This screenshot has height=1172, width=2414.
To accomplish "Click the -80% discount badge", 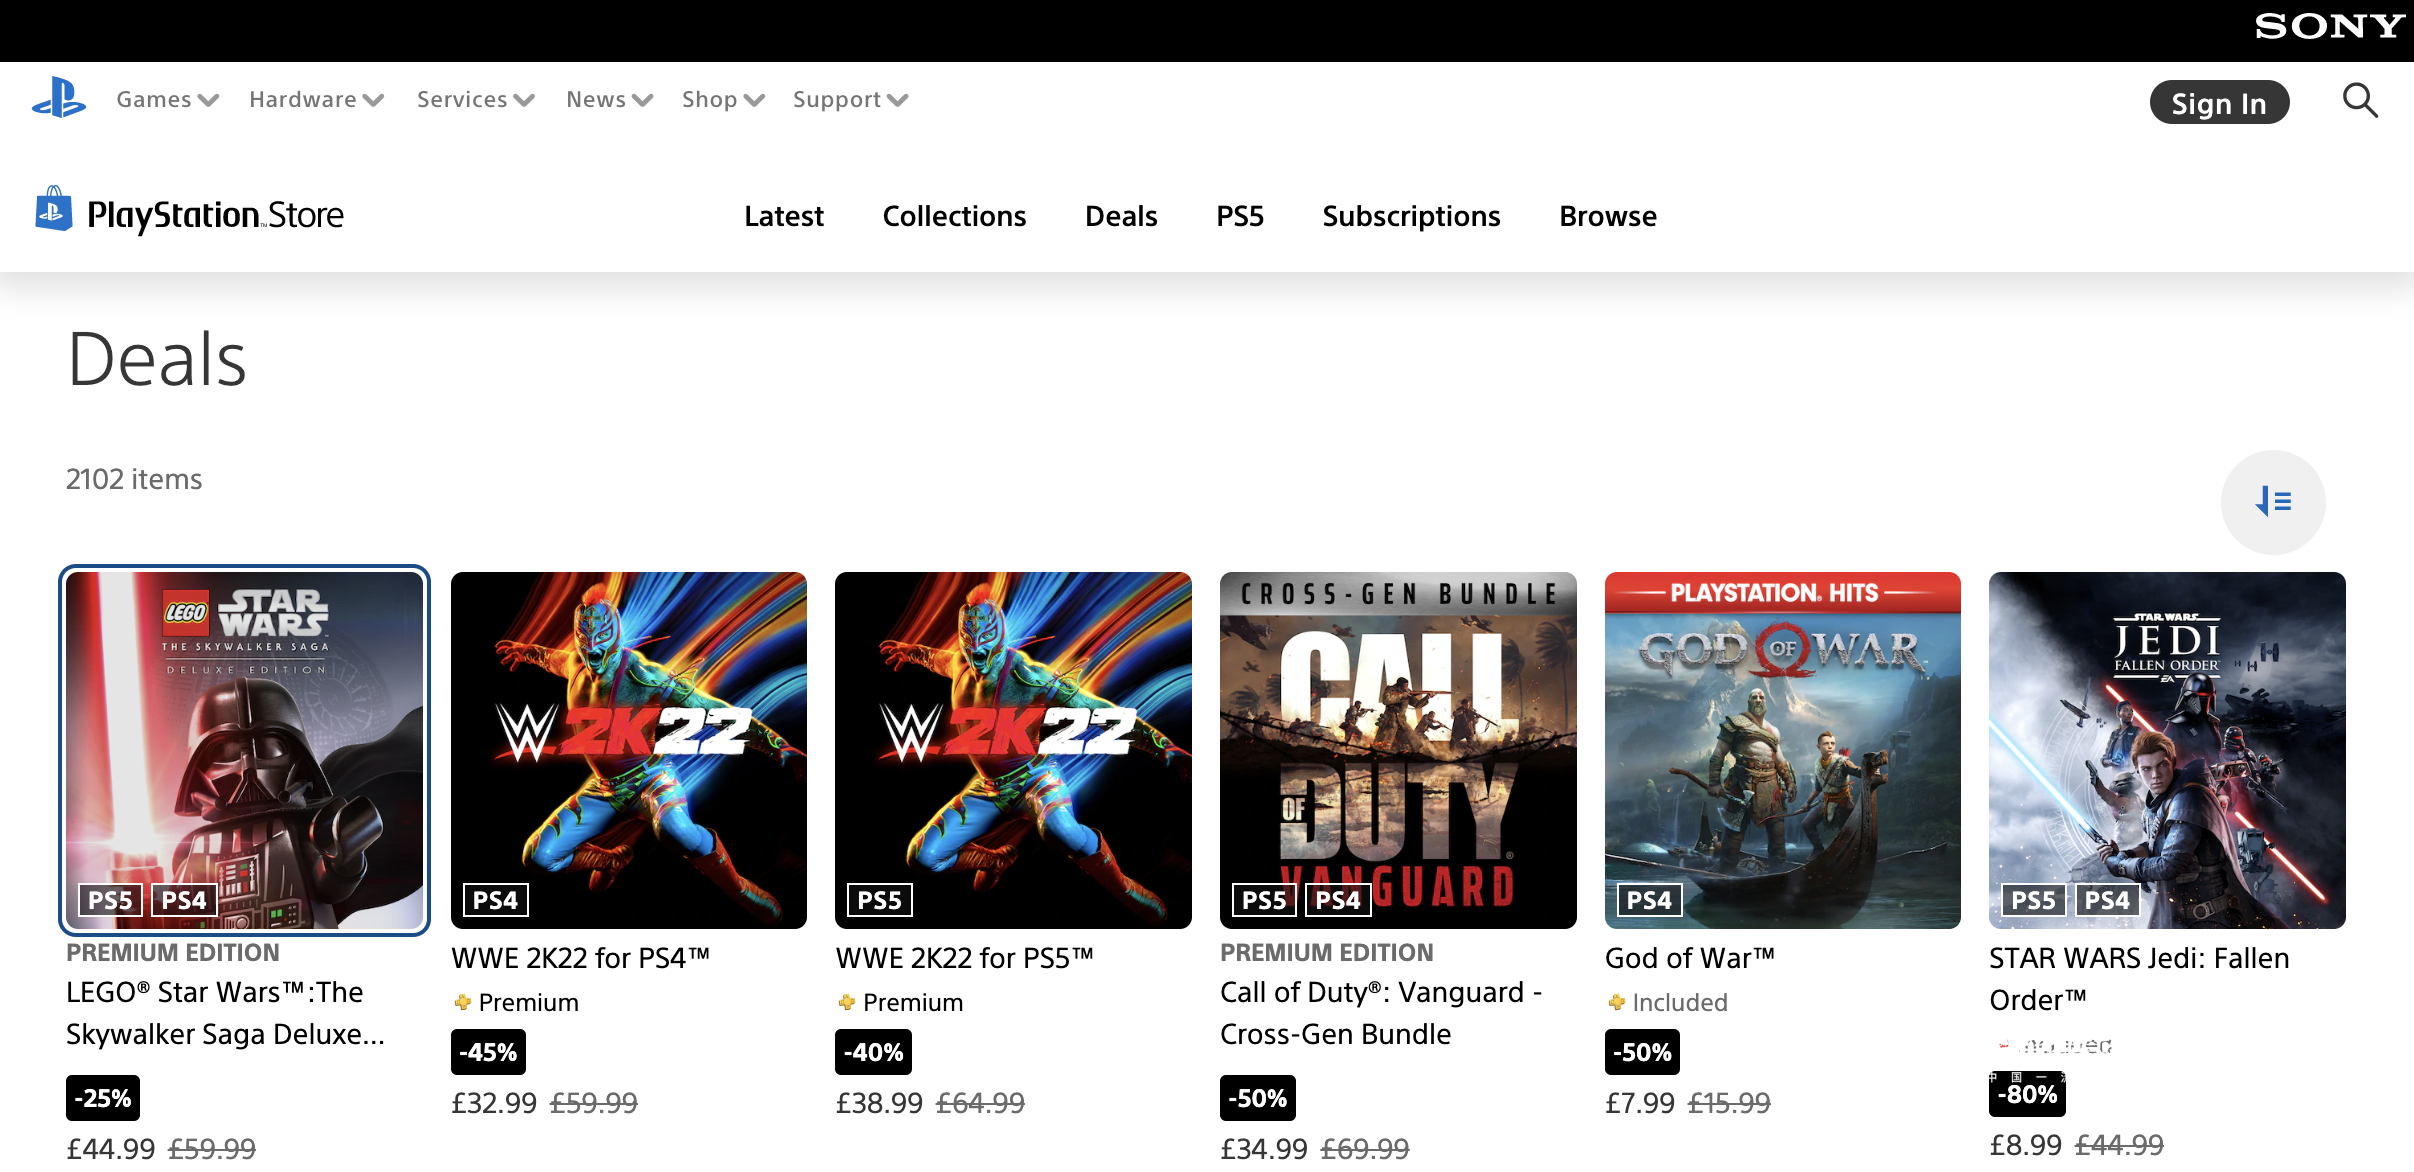I will point(2027,1094).
